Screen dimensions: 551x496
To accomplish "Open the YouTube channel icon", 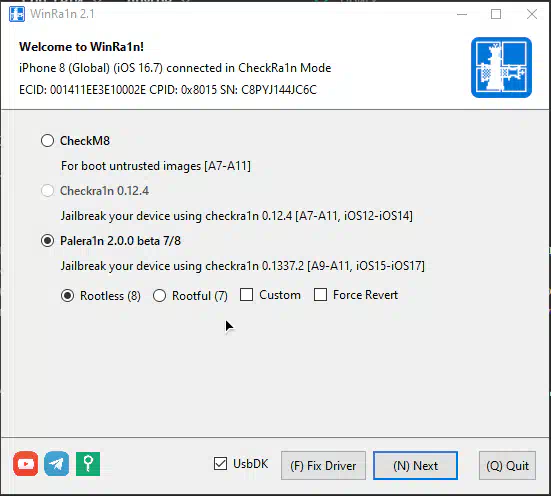I will coord(26,464).
